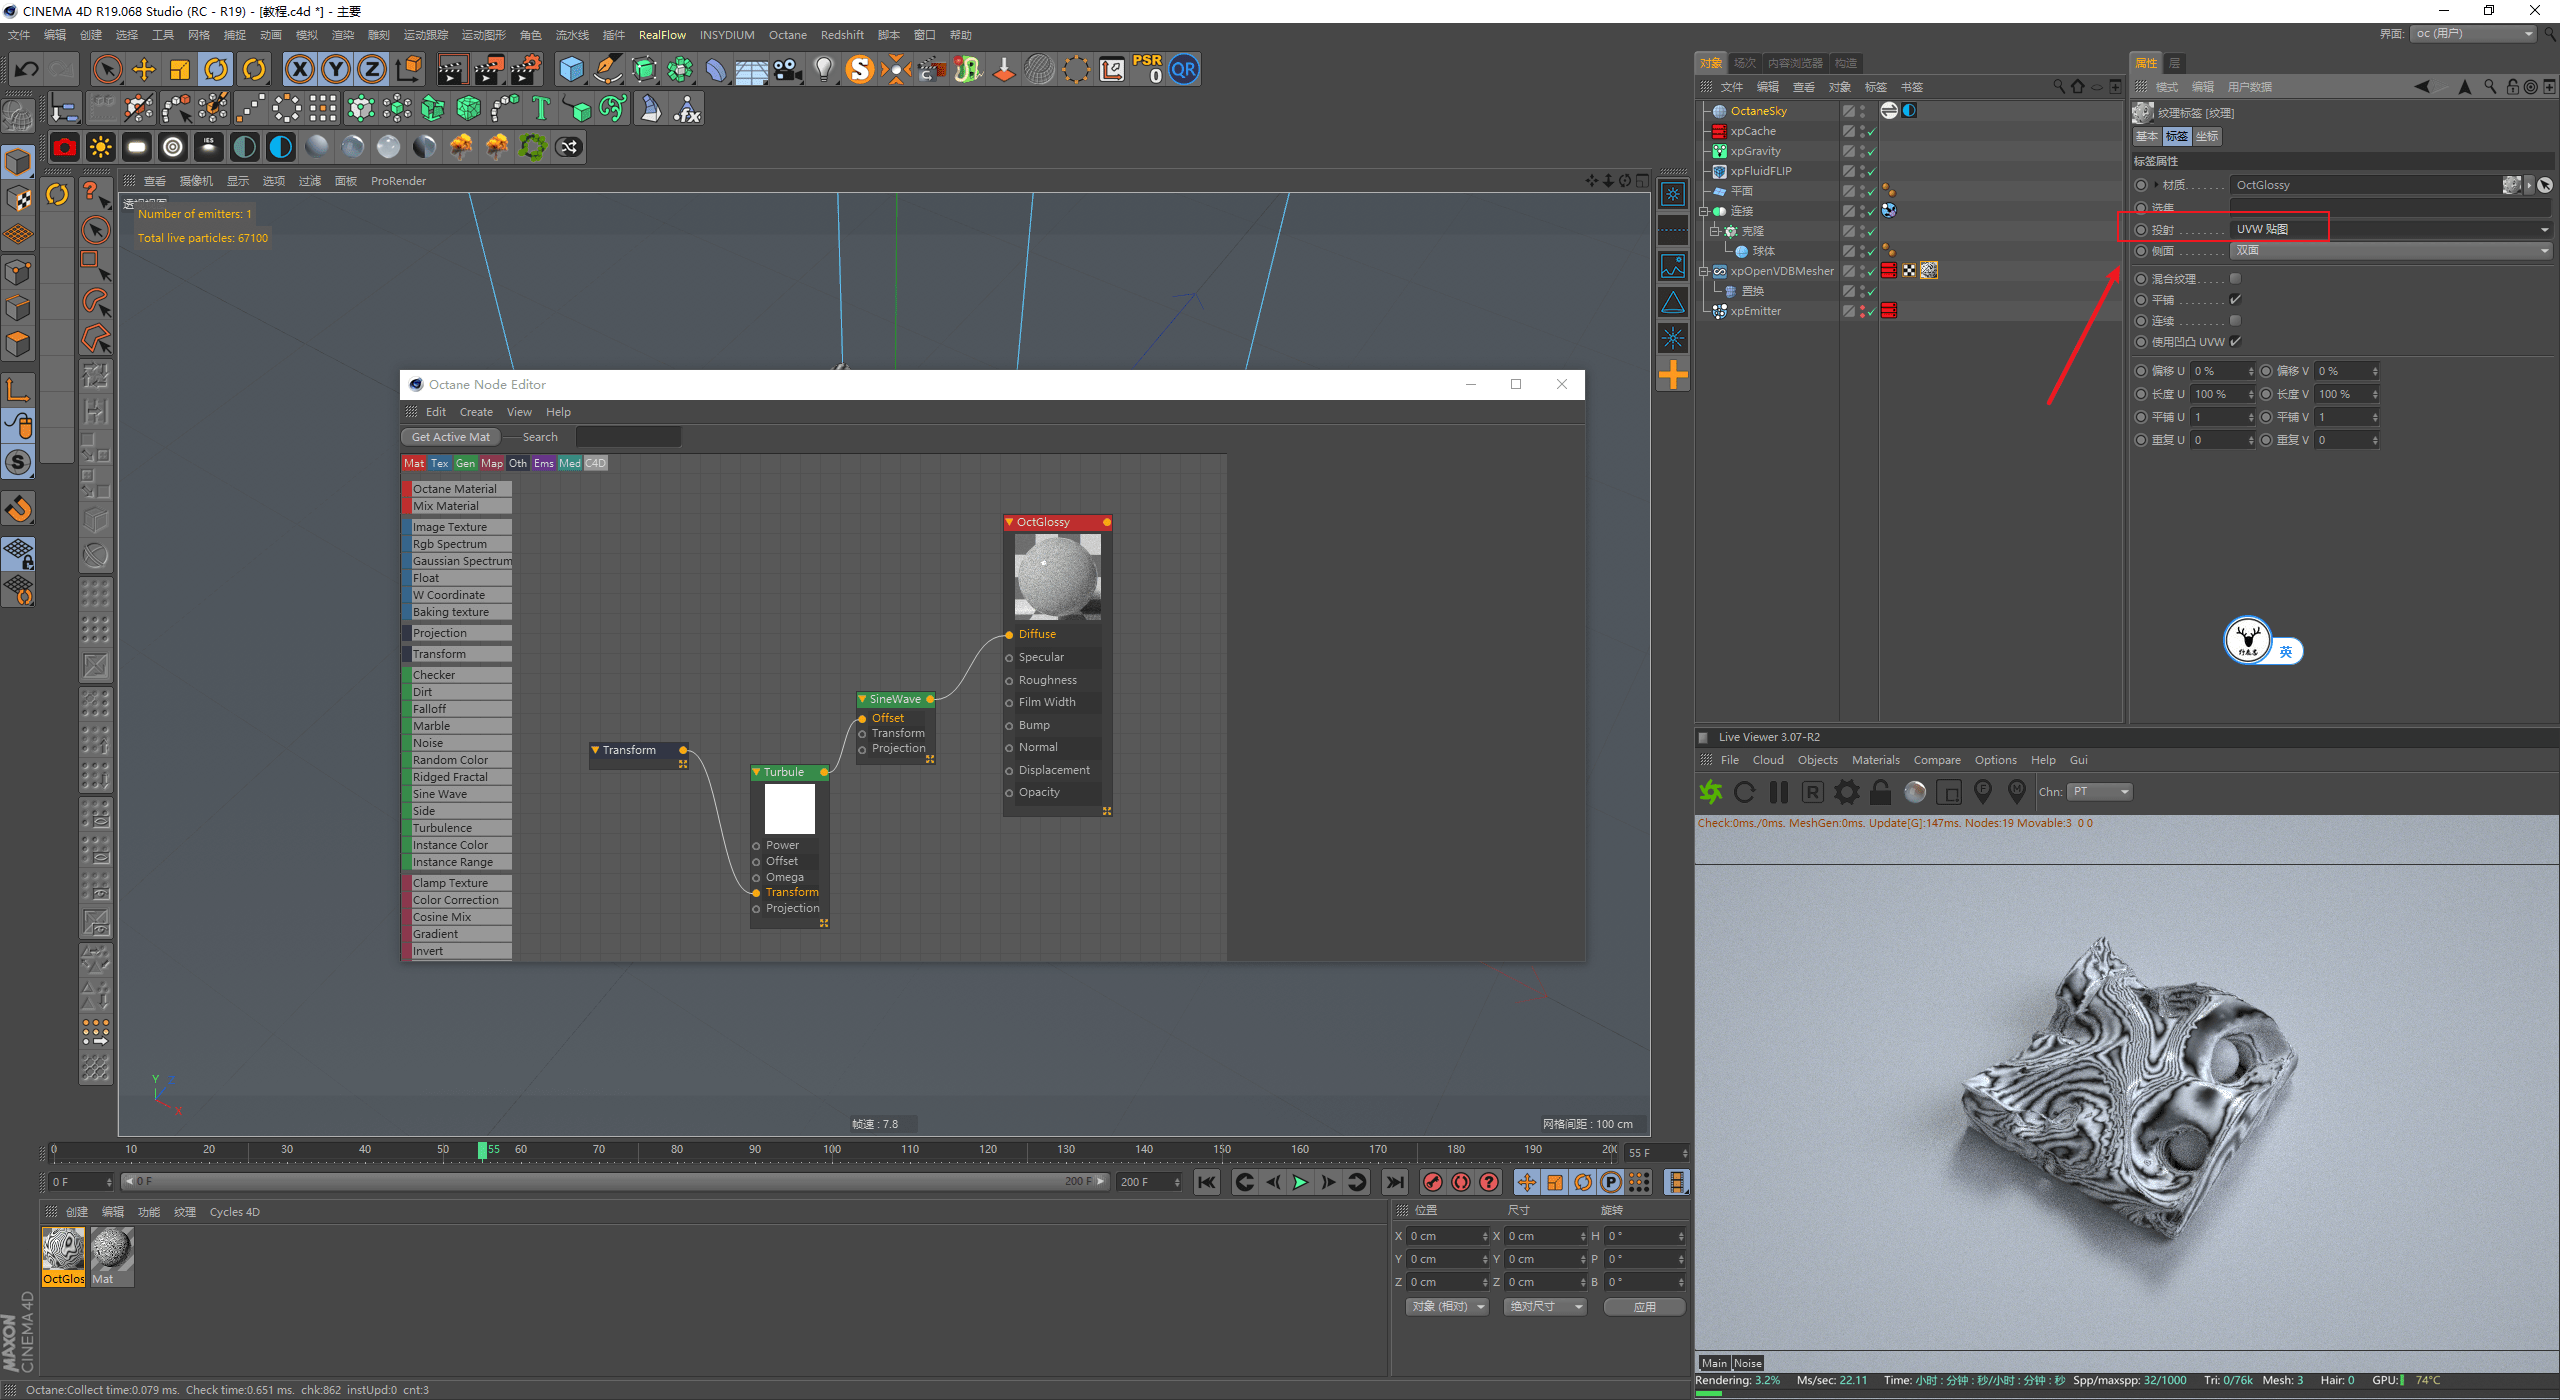Open the Octane main menu
This screenshot has width=2560, height=1400.
(788, 35)
